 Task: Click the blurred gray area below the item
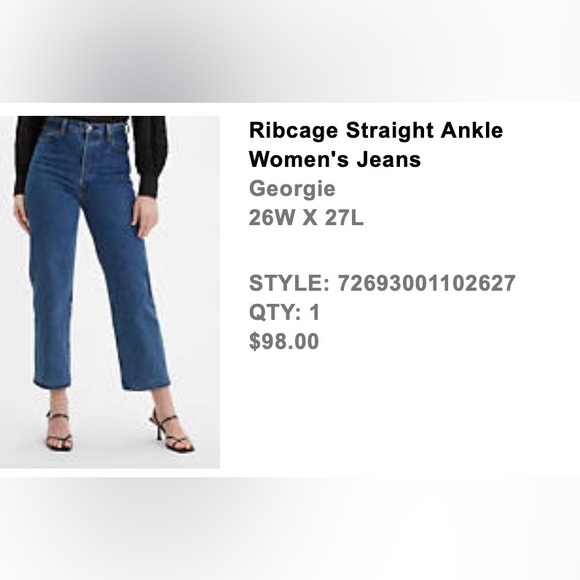pos(290,528)
